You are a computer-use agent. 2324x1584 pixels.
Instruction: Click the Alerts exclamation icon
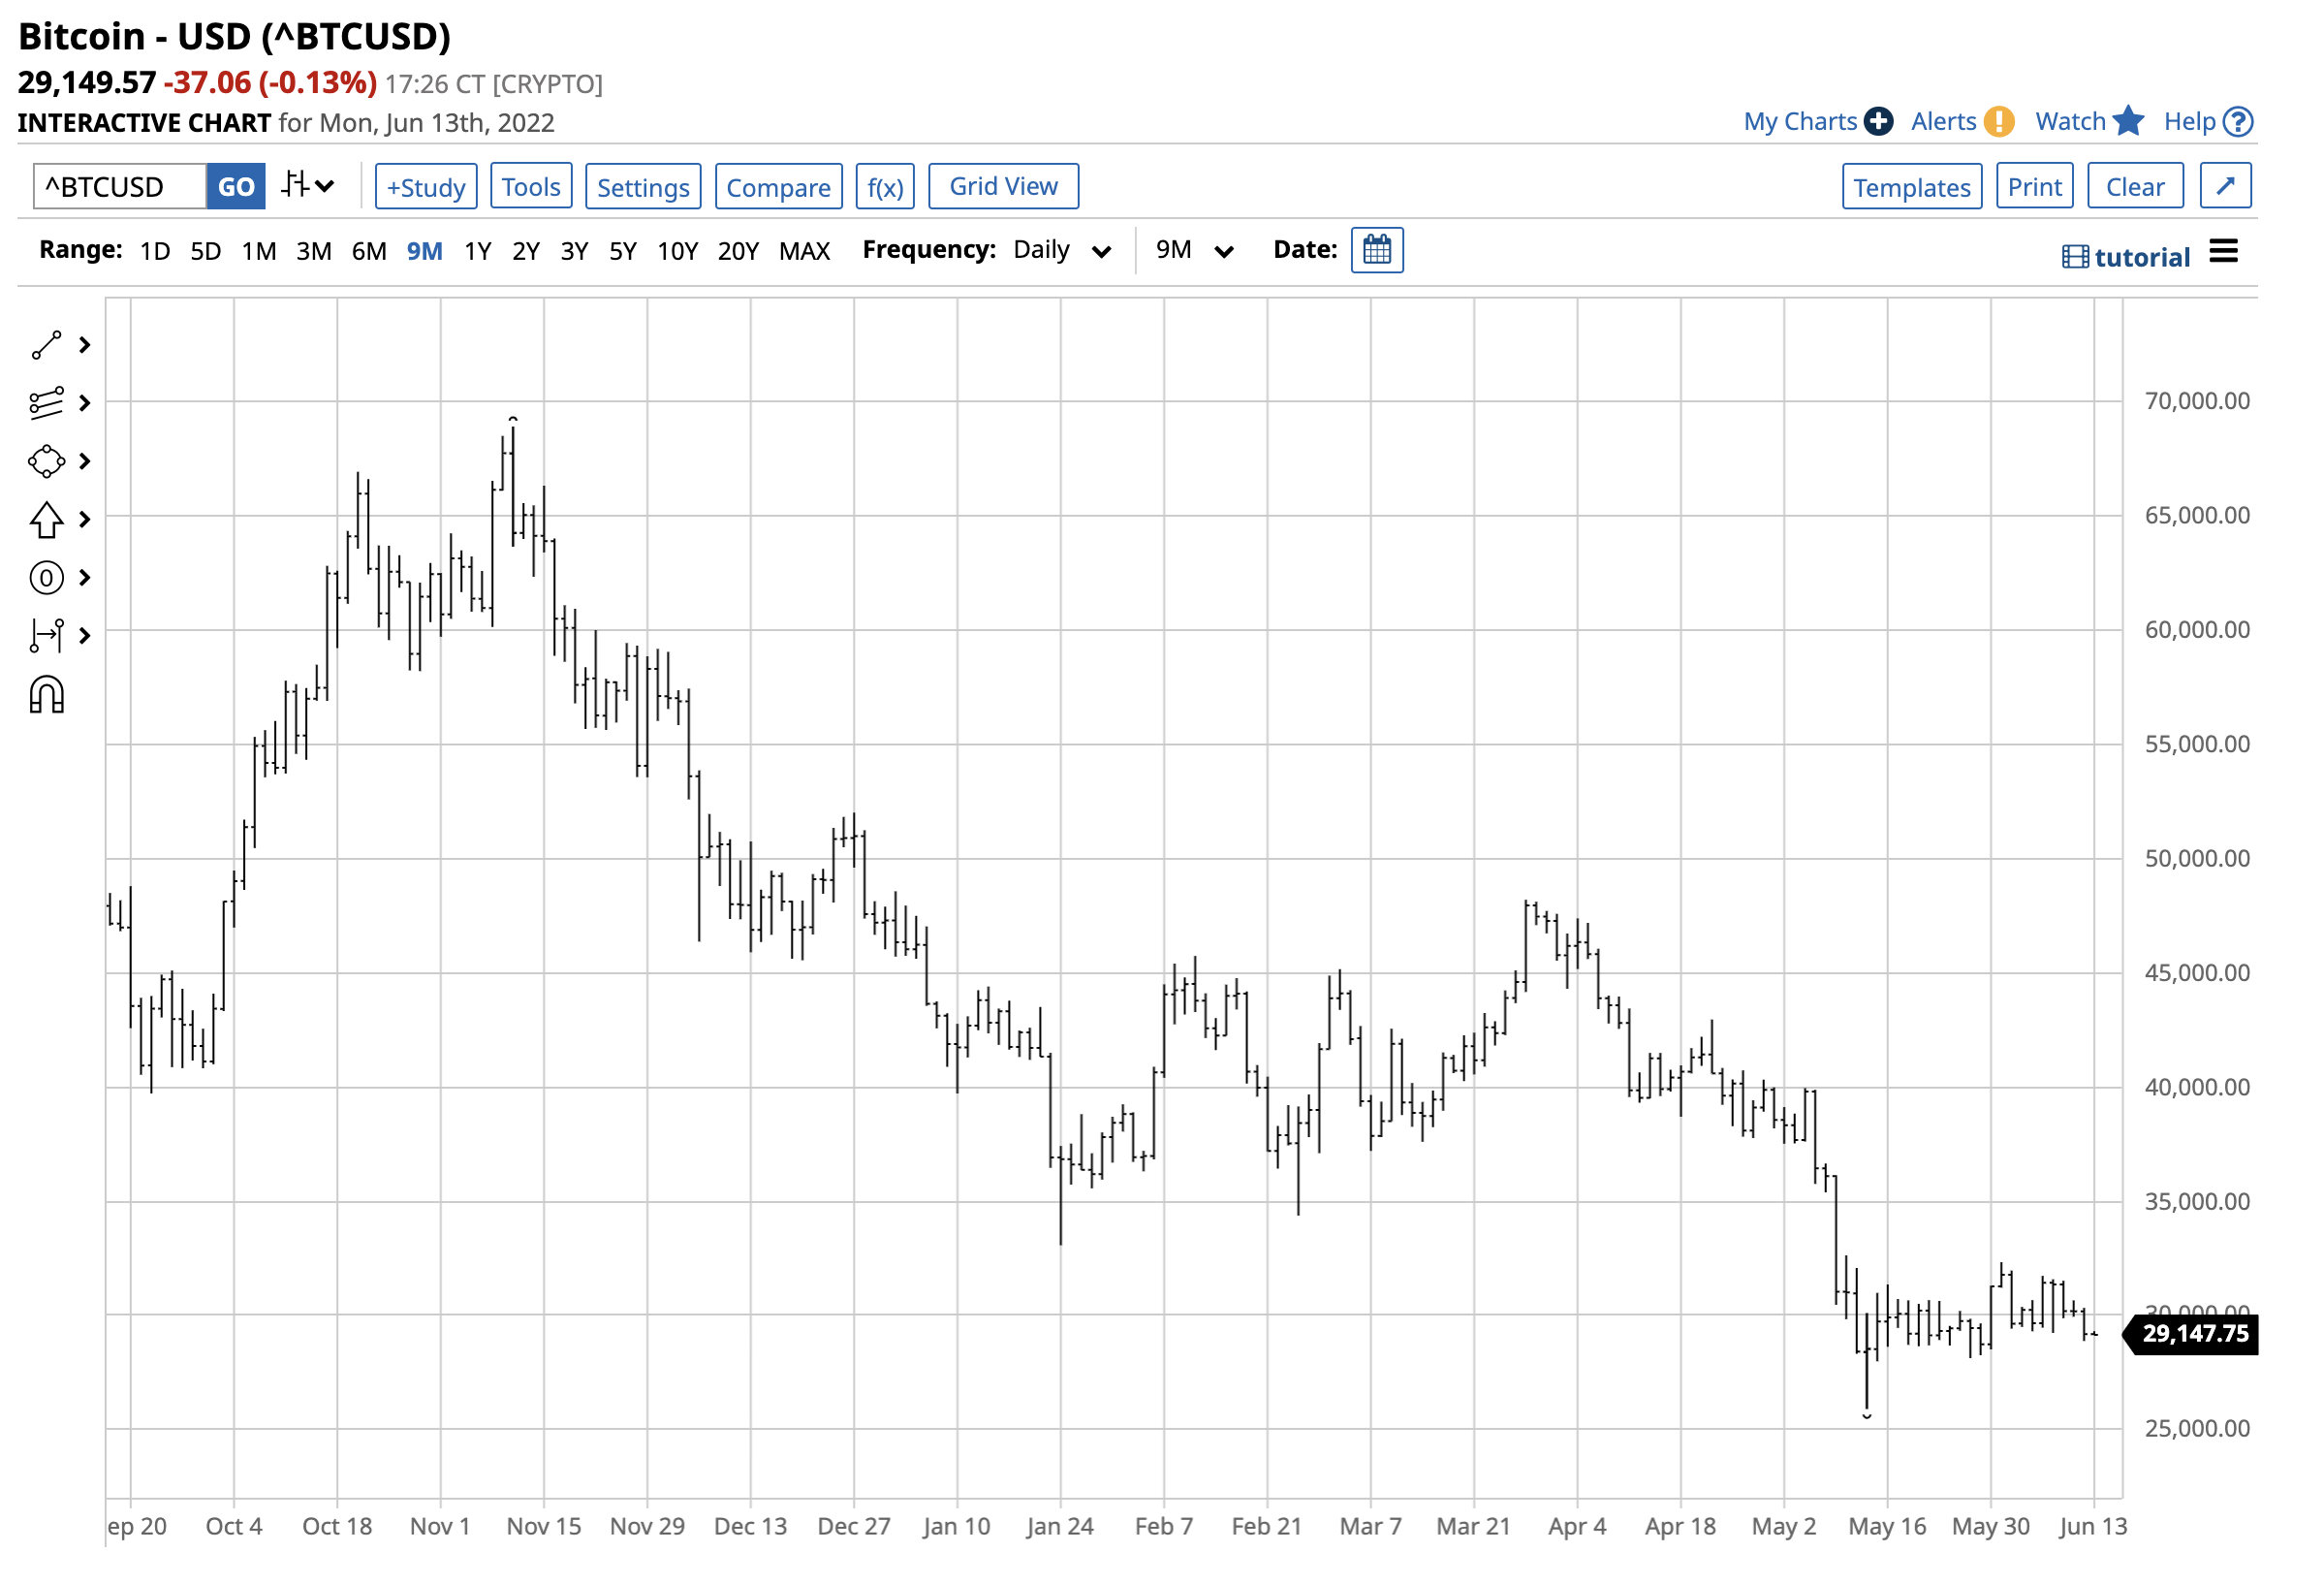[x=2000, y=122]
